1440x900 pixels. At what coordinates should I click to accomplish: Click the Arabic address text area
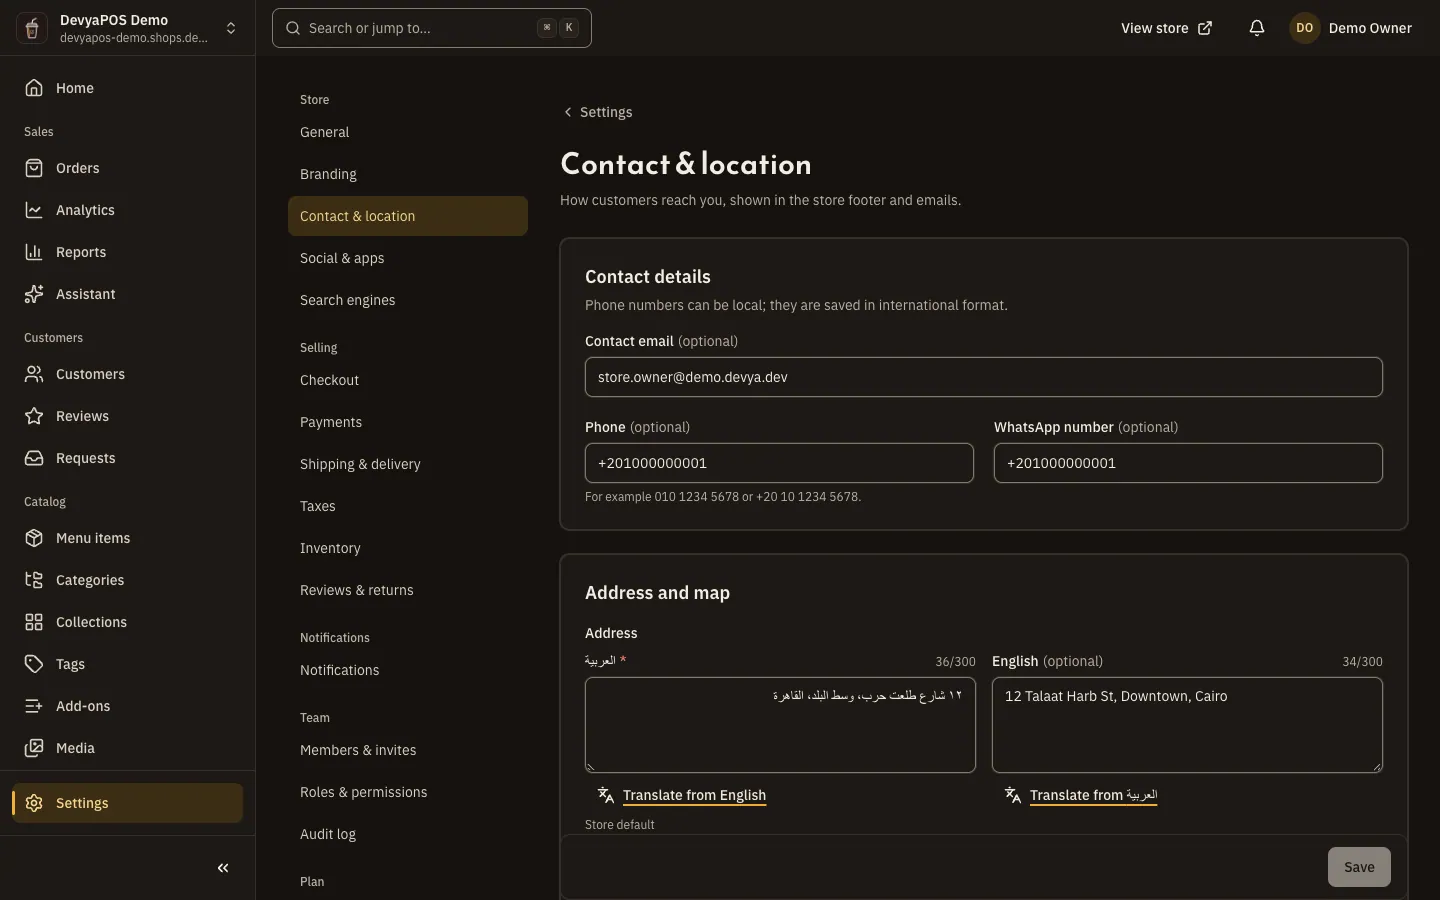(780, 725)
